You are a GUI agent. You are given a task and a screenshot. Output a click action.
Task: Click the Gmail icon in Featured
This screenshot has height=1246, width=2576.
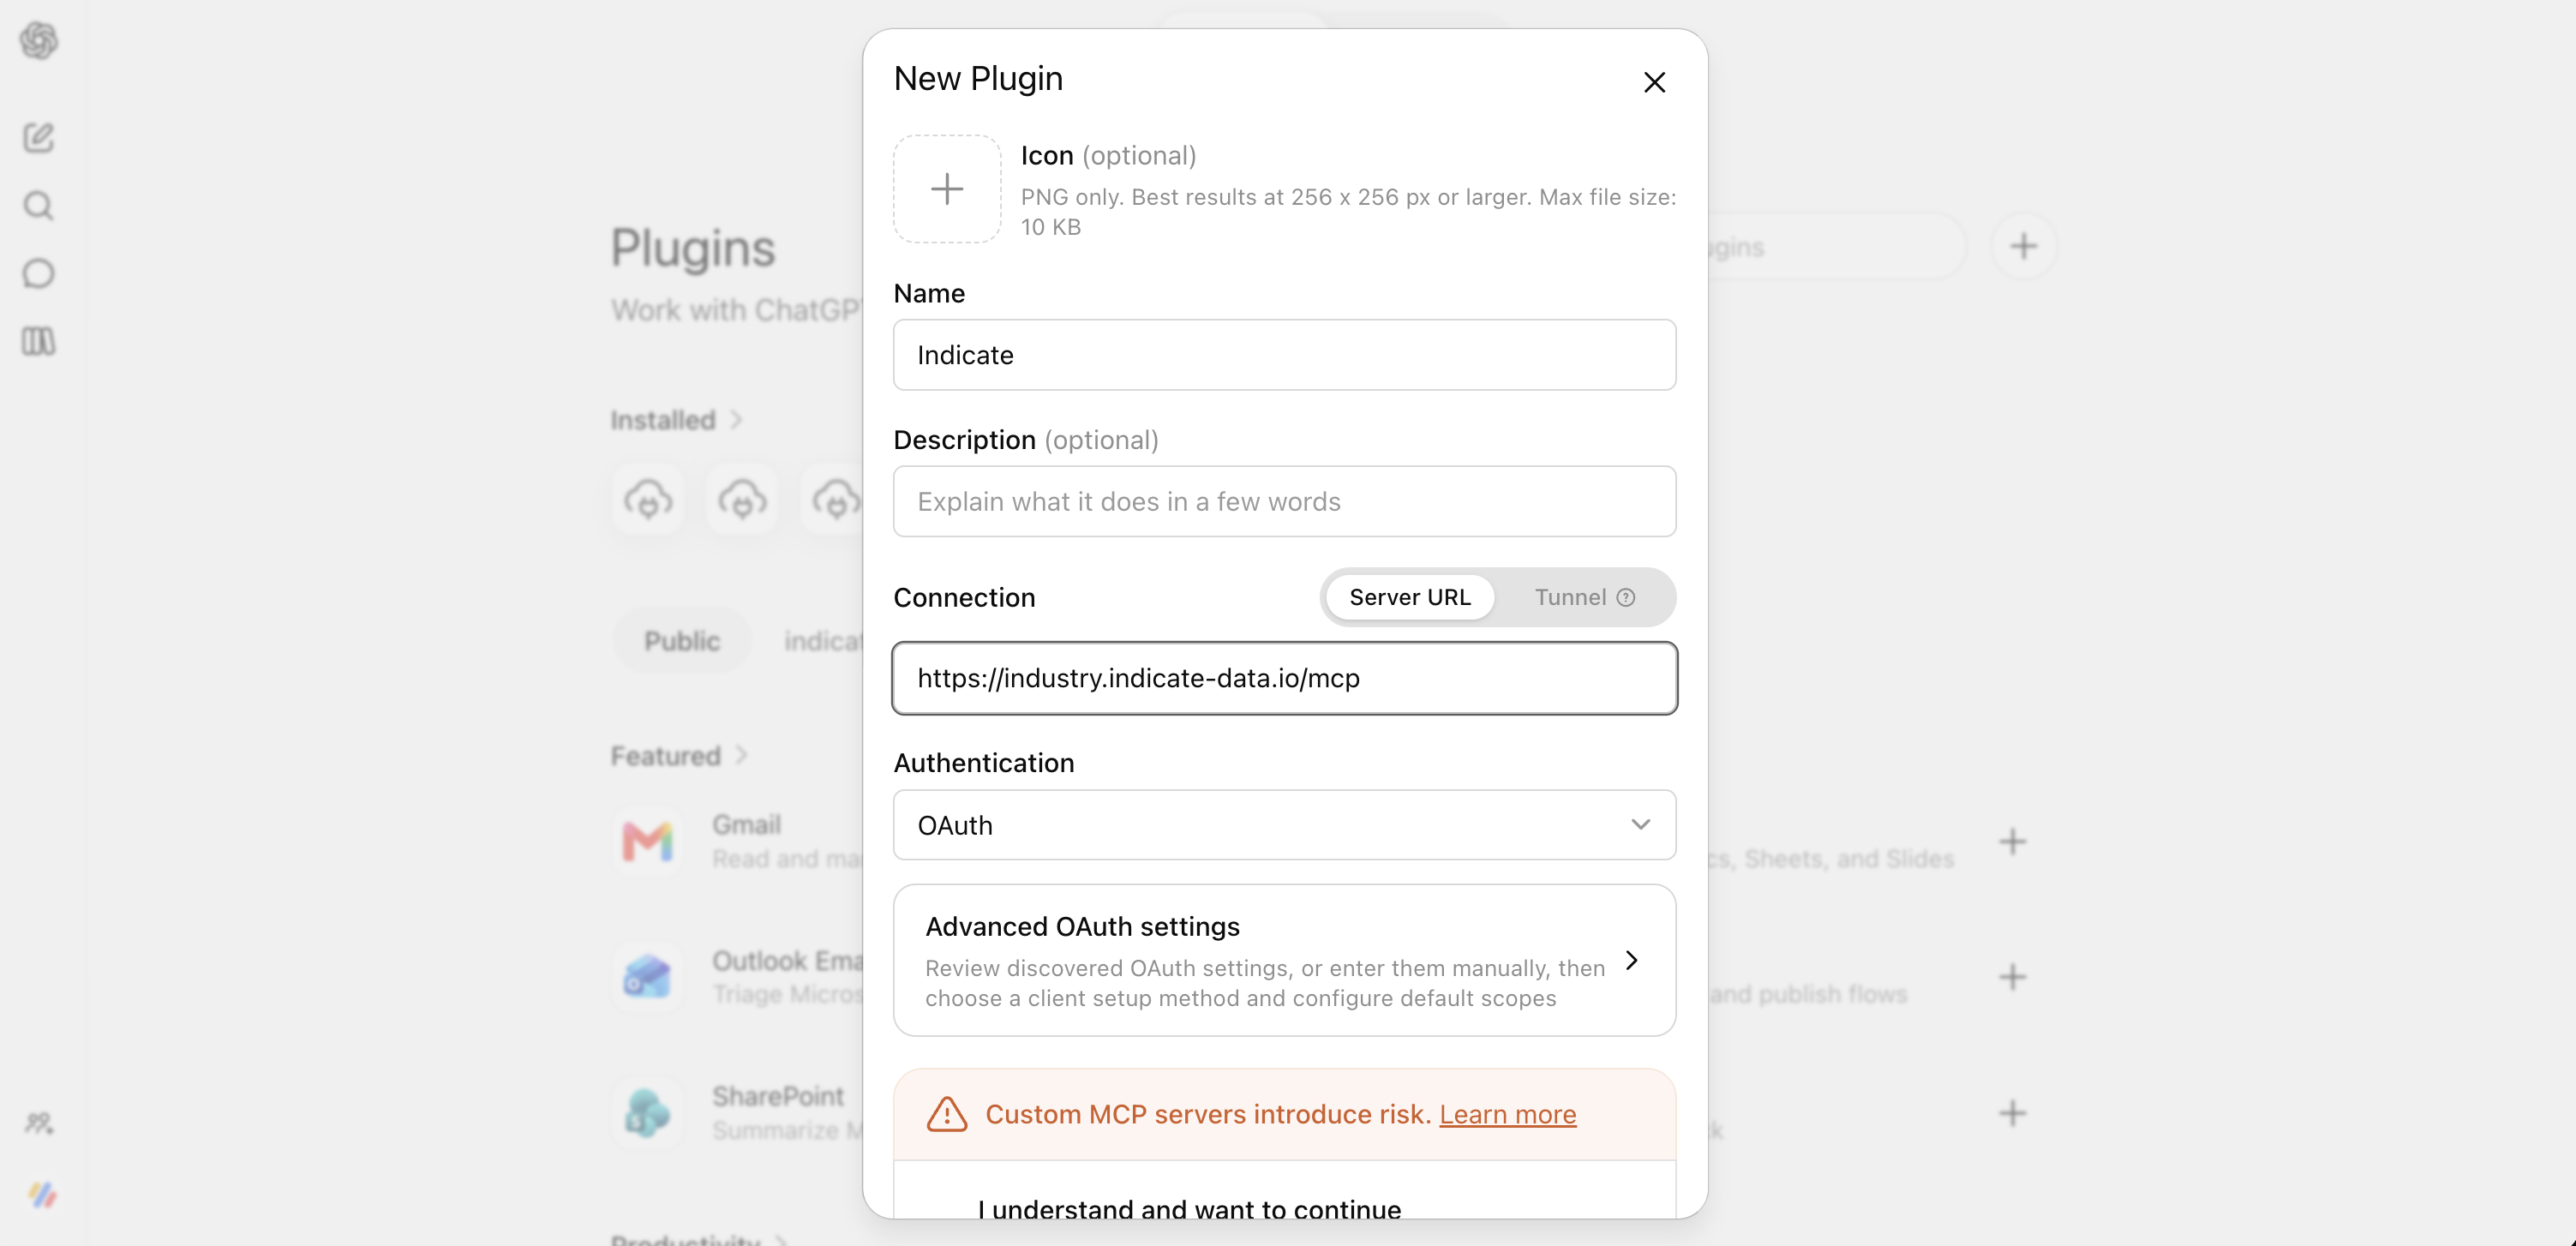click(x=647, y=841)
